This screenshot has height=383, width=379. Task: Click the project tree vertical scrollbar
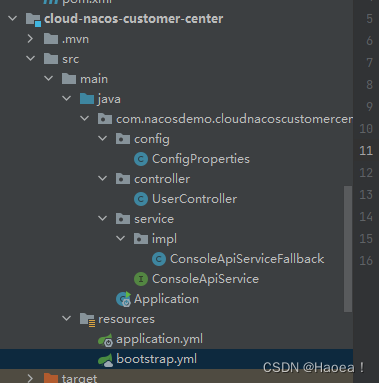tap(348, 249)
